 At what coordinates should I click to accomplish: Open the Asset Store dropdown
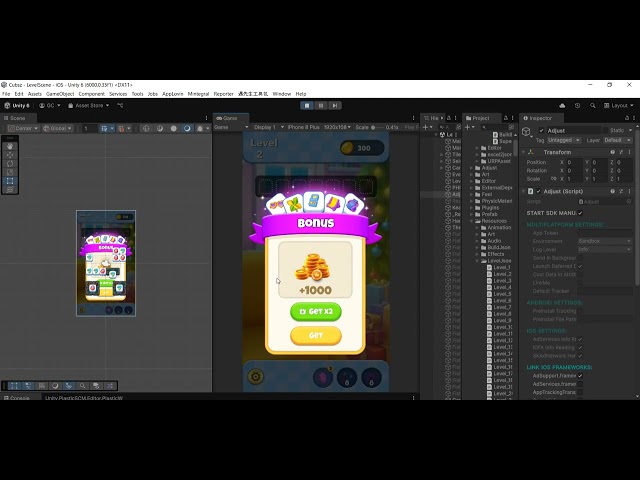coord(89,105)
